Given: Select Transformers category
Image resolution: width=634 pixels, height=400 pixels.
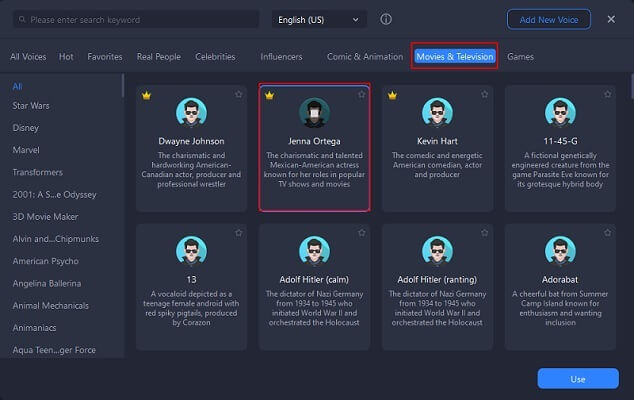Looking at the screenshot, I should tap(38, 172).
